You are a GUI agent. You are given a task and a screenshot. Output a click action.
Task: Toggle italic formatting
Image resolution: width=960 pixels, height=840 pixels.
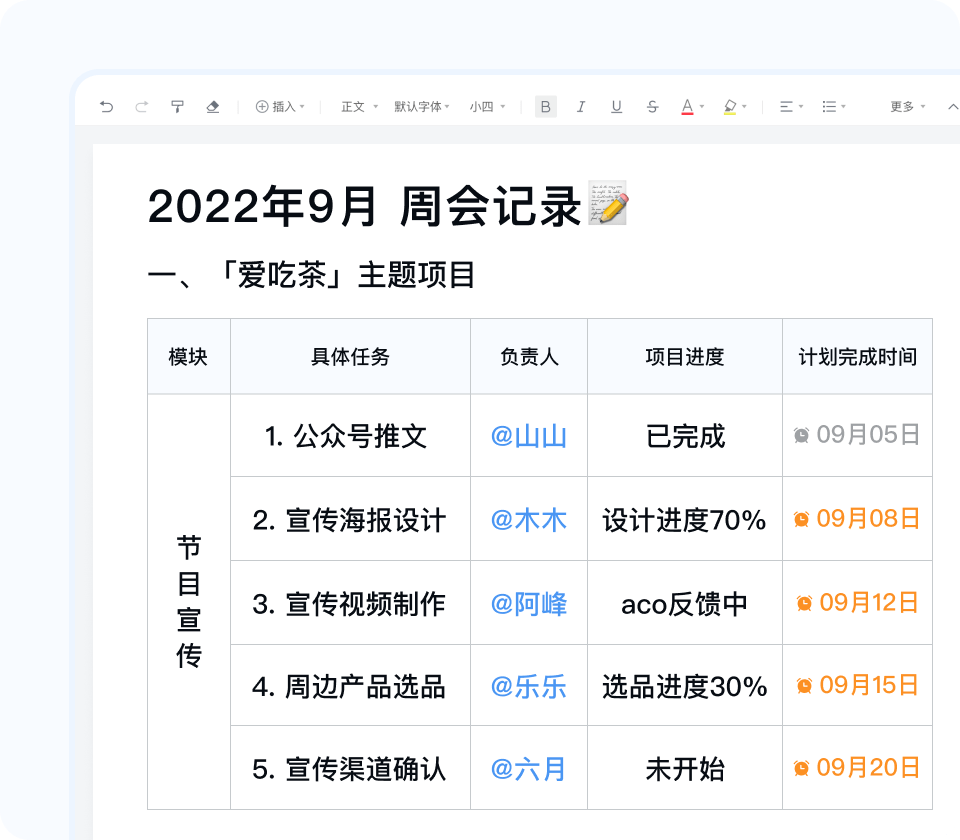click(x=580, y=107)
